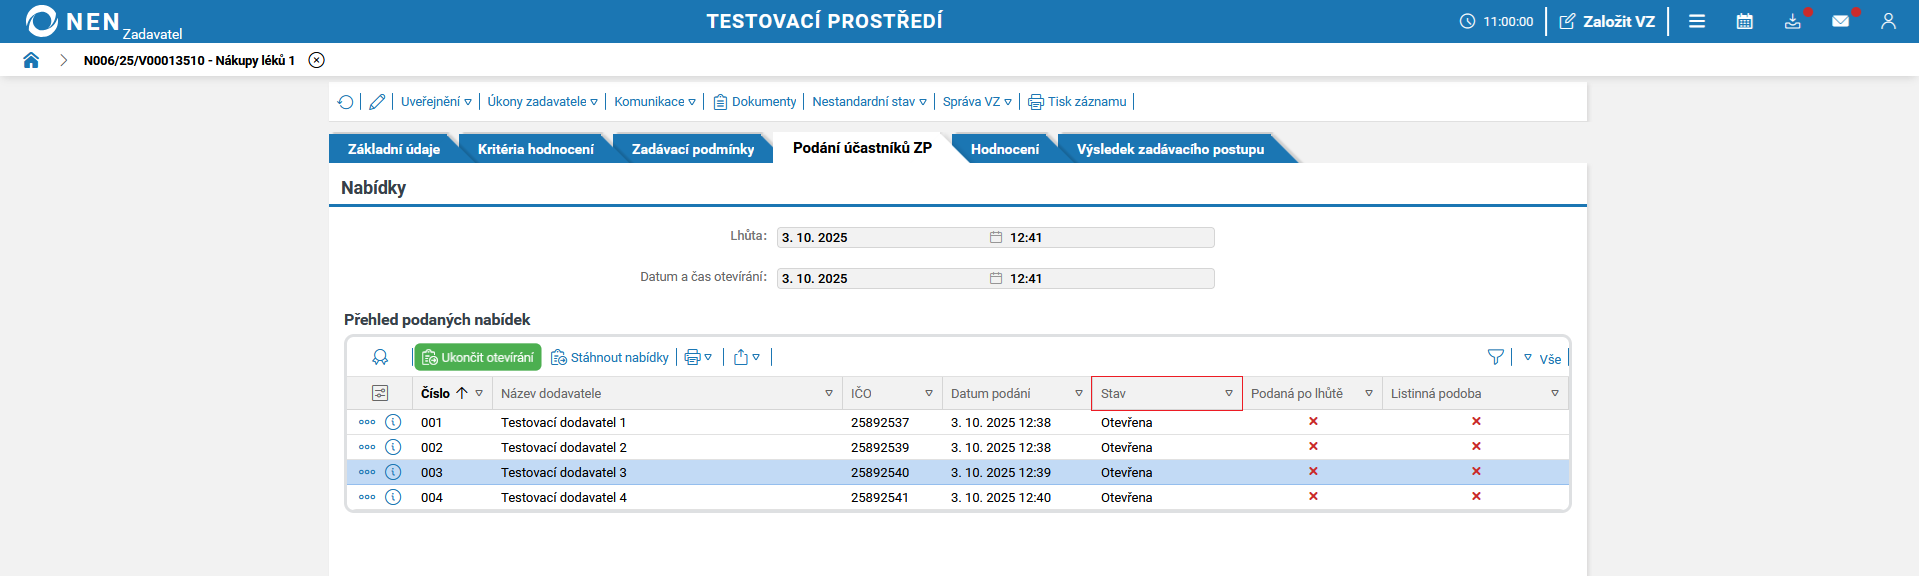
Task: Open the Vše filter dropdown
Action: 1542,358
